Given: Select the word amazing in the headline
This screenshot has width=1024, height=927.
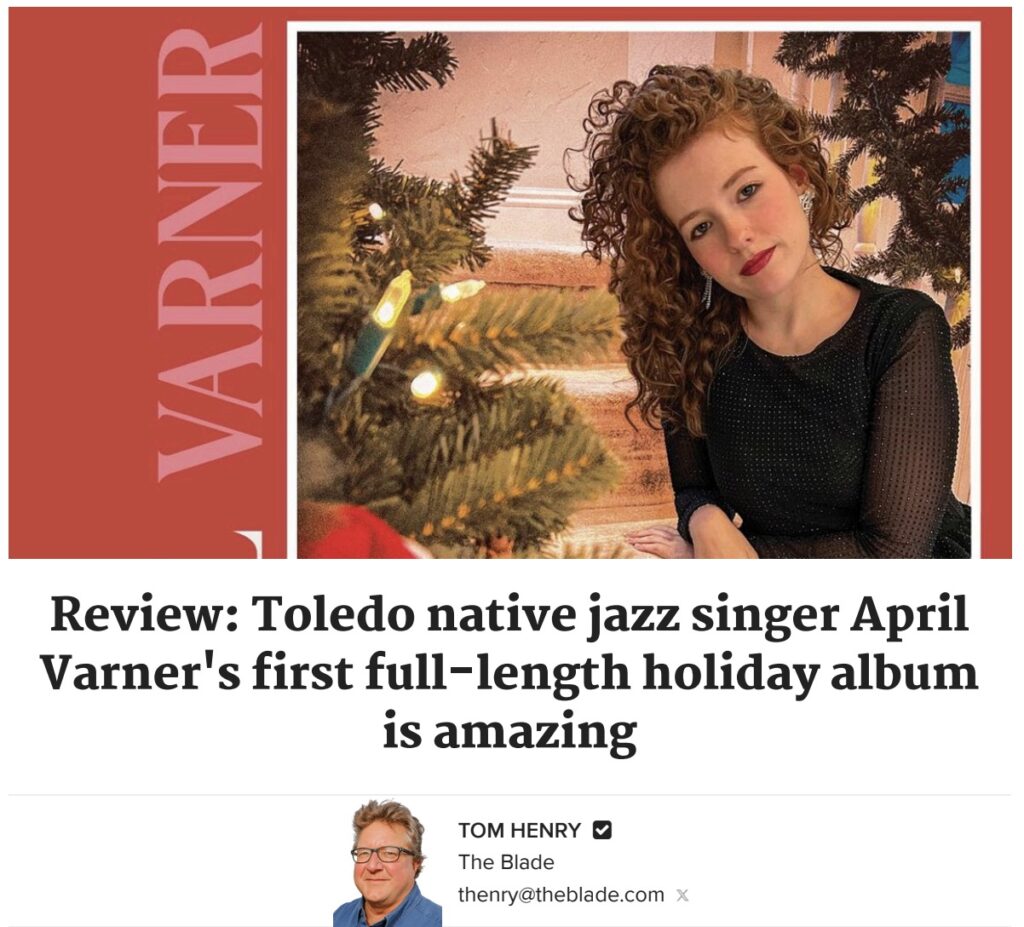Looking at the screenshot, I should (x=534, y=734).
